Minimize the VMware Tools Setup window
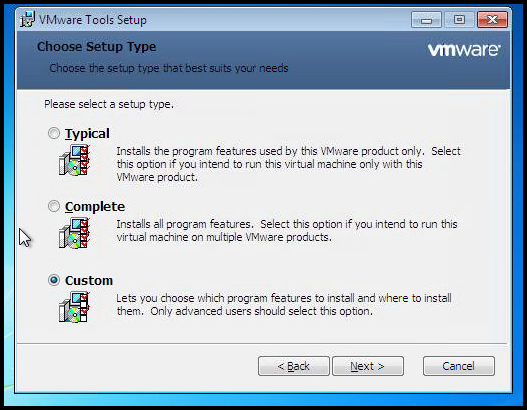Image resolution: width=527 pixels, height=410 pixels. 426,20
